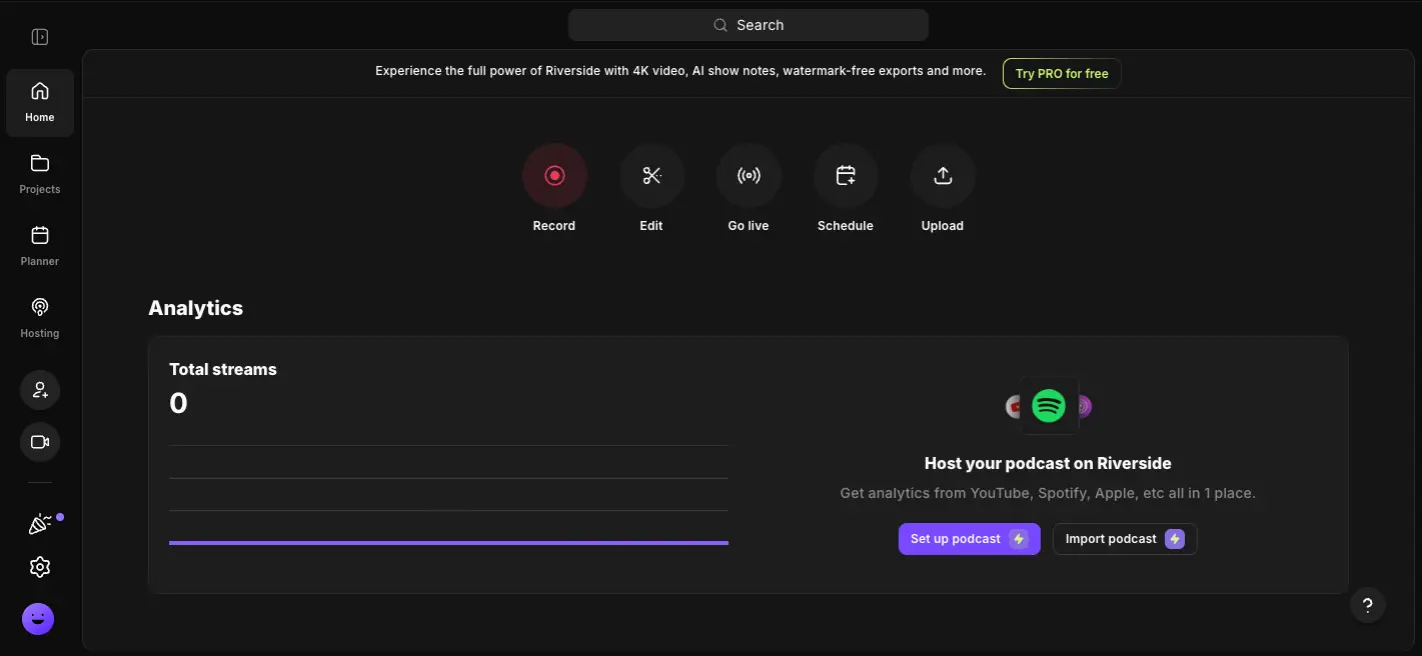Open the what's new party icon
The height and width of the screenshot is (656, 1422).
[40, 524]
